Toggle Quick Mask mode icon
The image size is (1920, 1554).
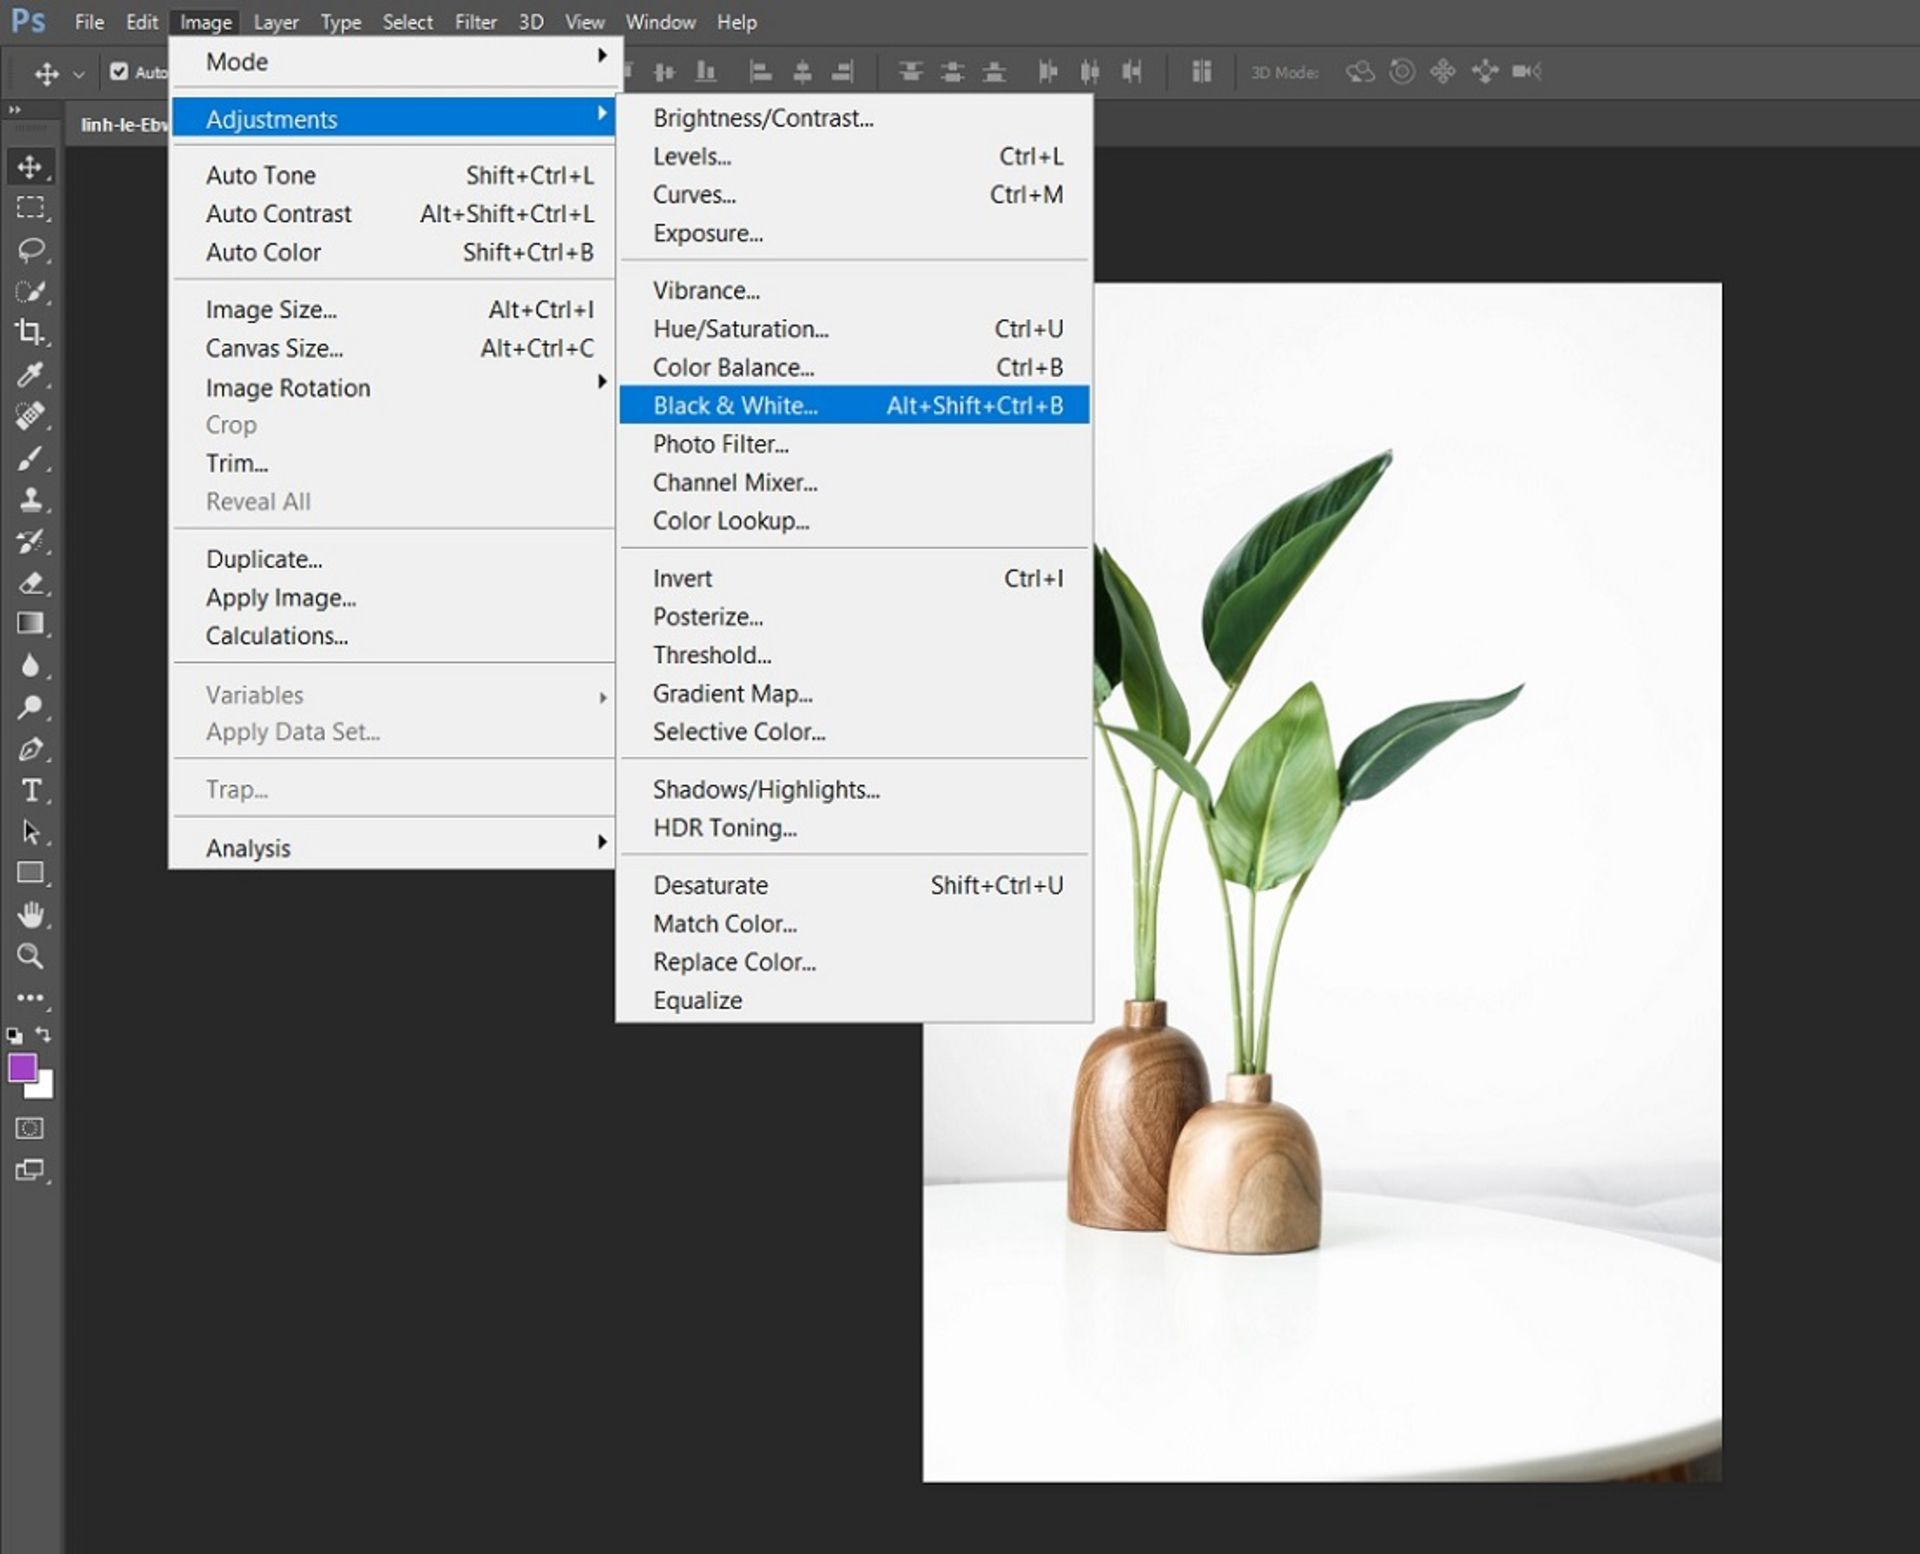click(30, 1129)
